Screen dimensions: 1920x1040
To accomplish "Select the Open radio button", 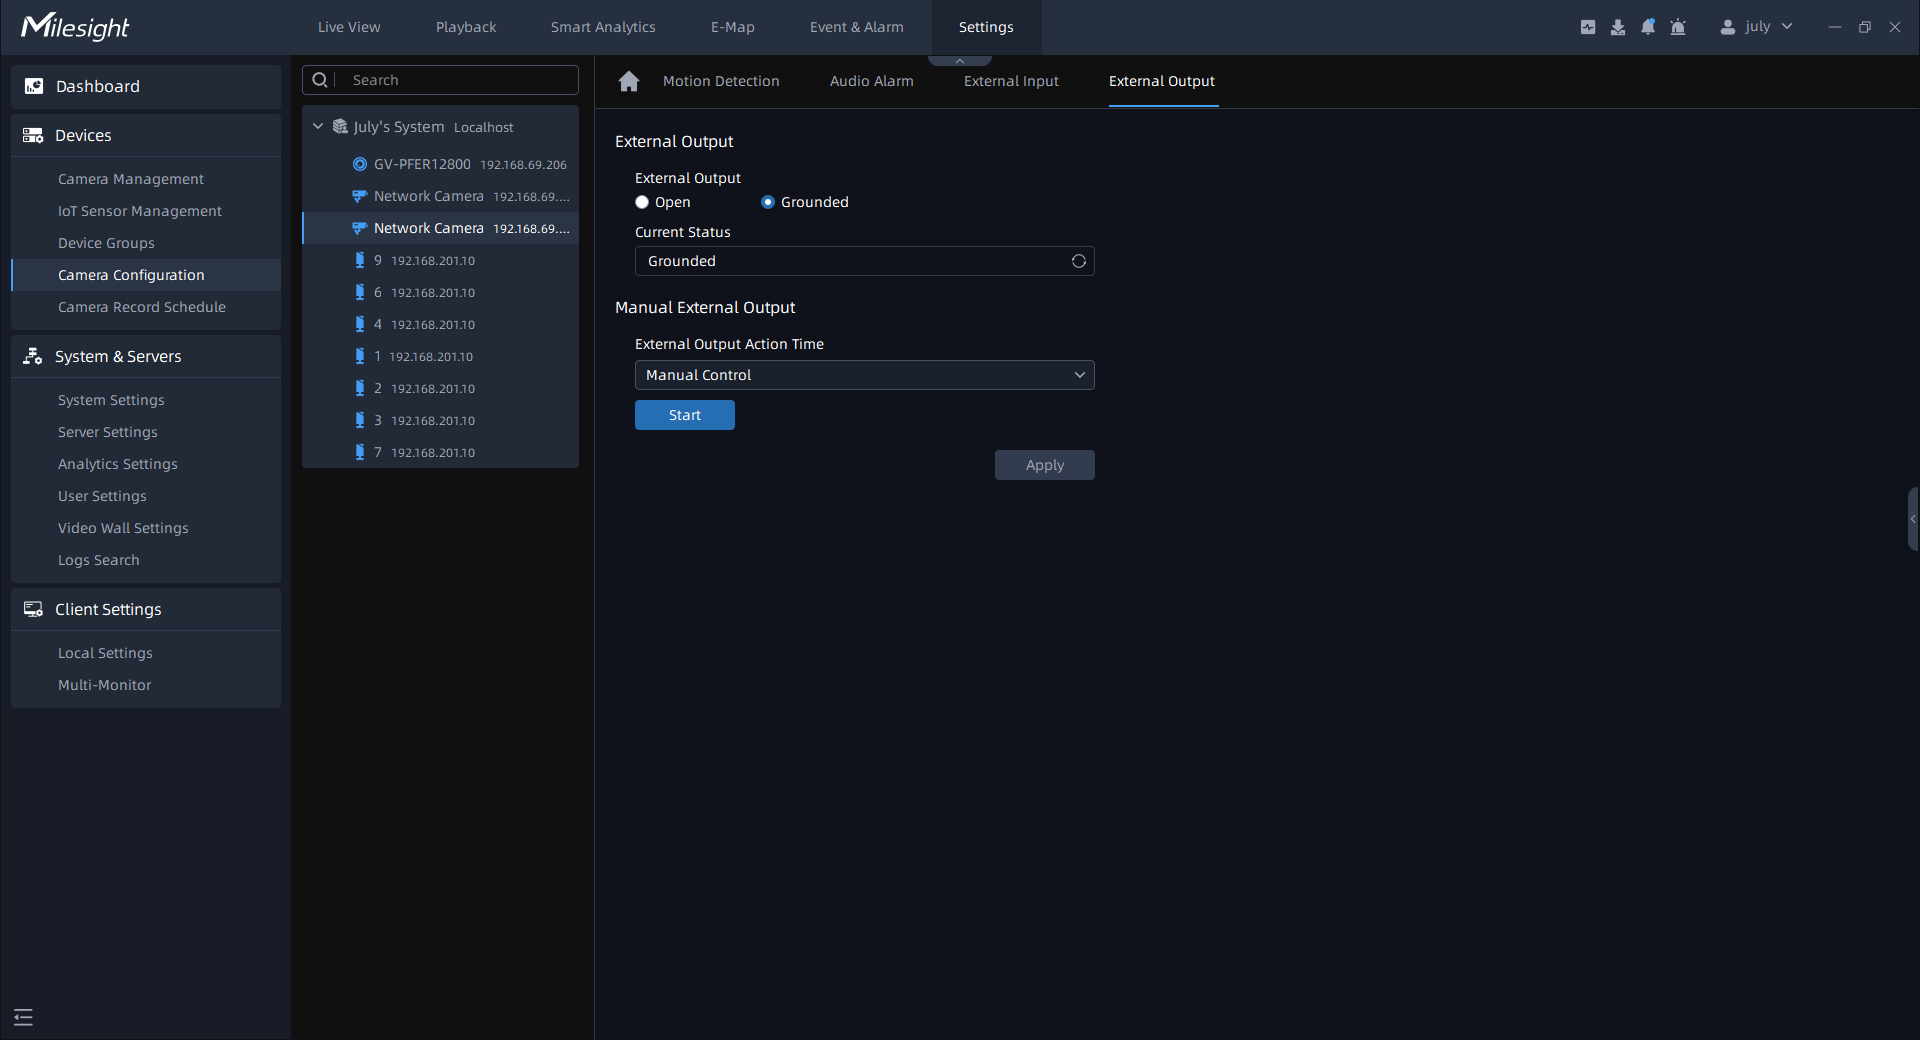I will coord(642,202).
